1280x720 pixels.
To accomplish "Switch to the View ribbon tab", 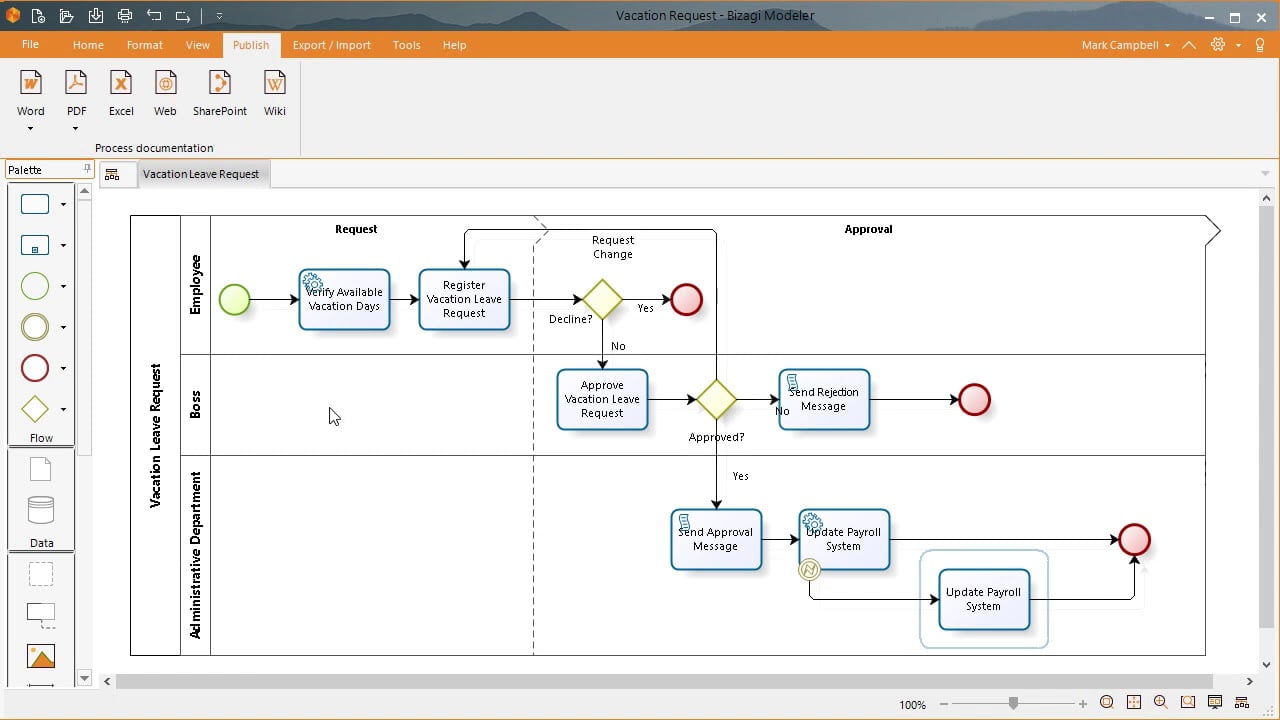I will 198,45.
